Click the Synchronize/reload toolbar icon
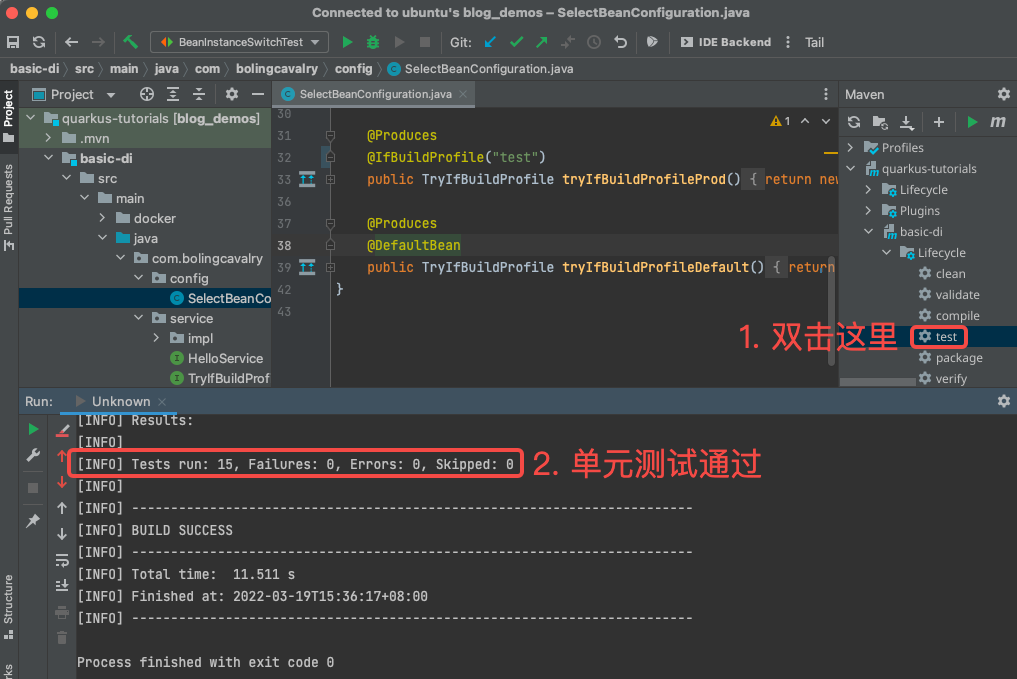Screen dimensions: 1017x679 [39, 42]
